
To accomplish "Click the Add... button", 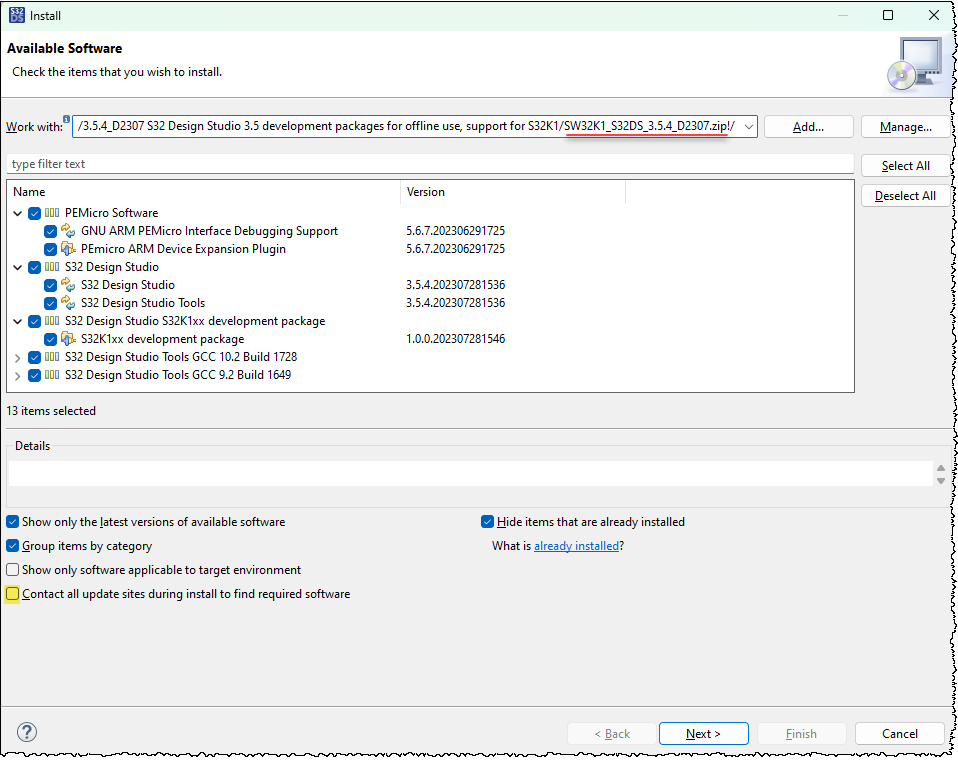I will pyautogui.click(x=808, y=127).
